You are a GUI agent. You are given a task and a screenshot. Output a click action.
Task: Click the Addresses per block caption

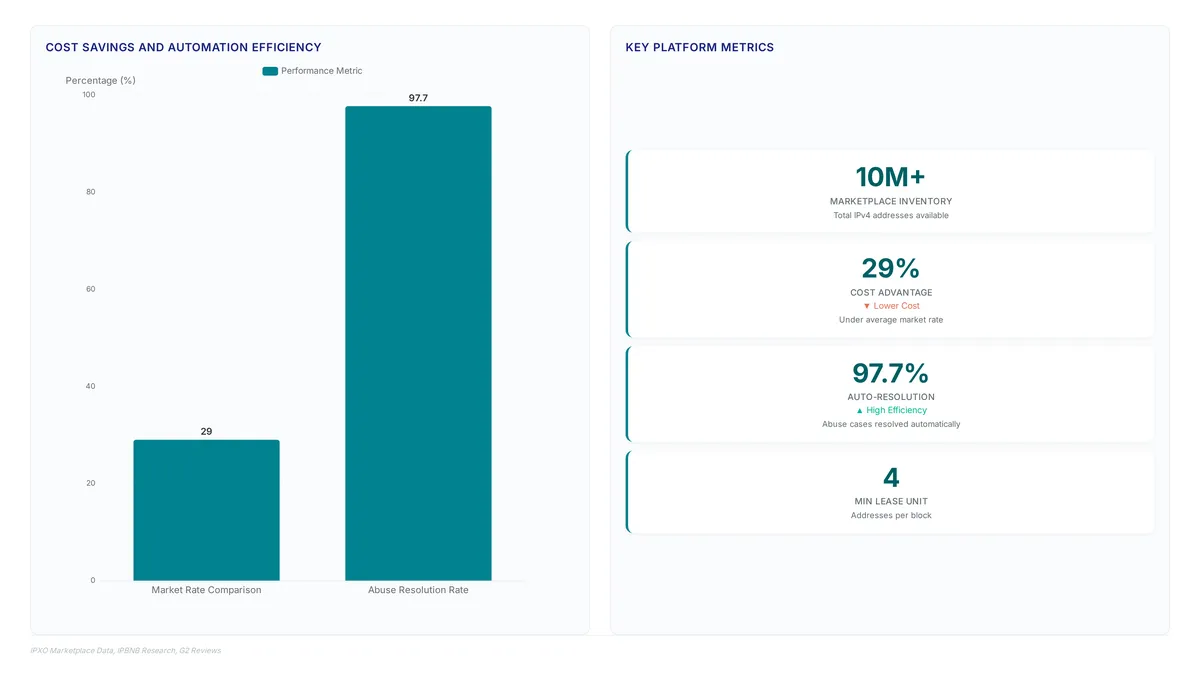point(891,515)
